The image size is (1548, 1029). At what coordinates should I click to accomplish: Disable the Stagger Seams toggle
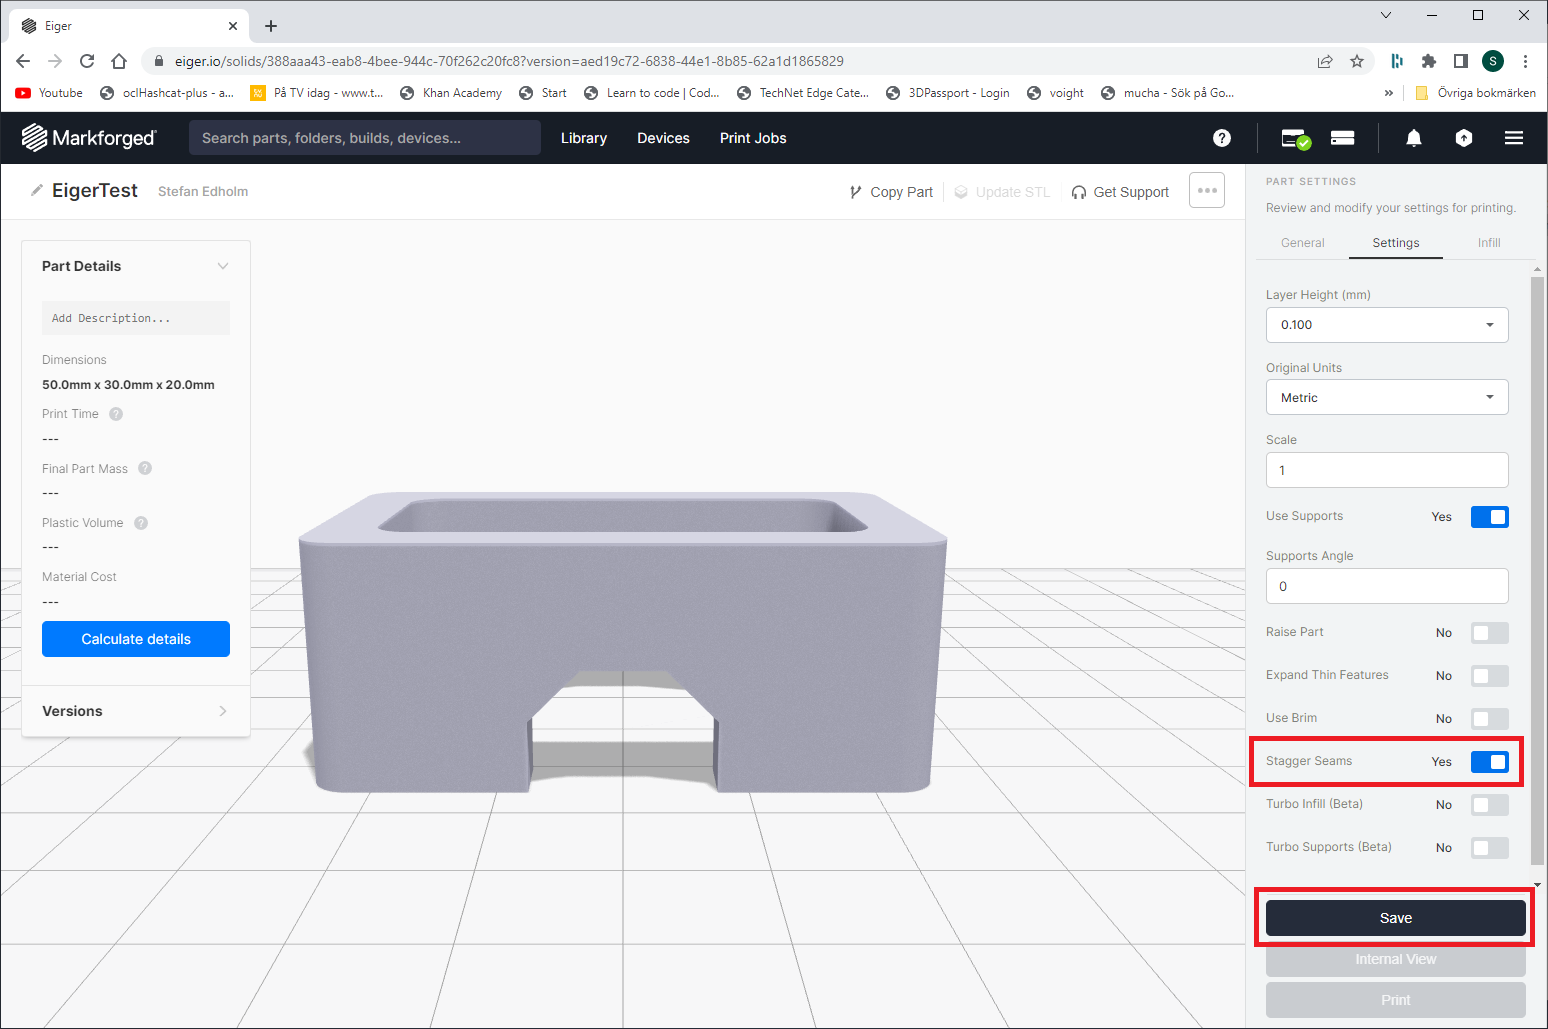click(1489, 762)
